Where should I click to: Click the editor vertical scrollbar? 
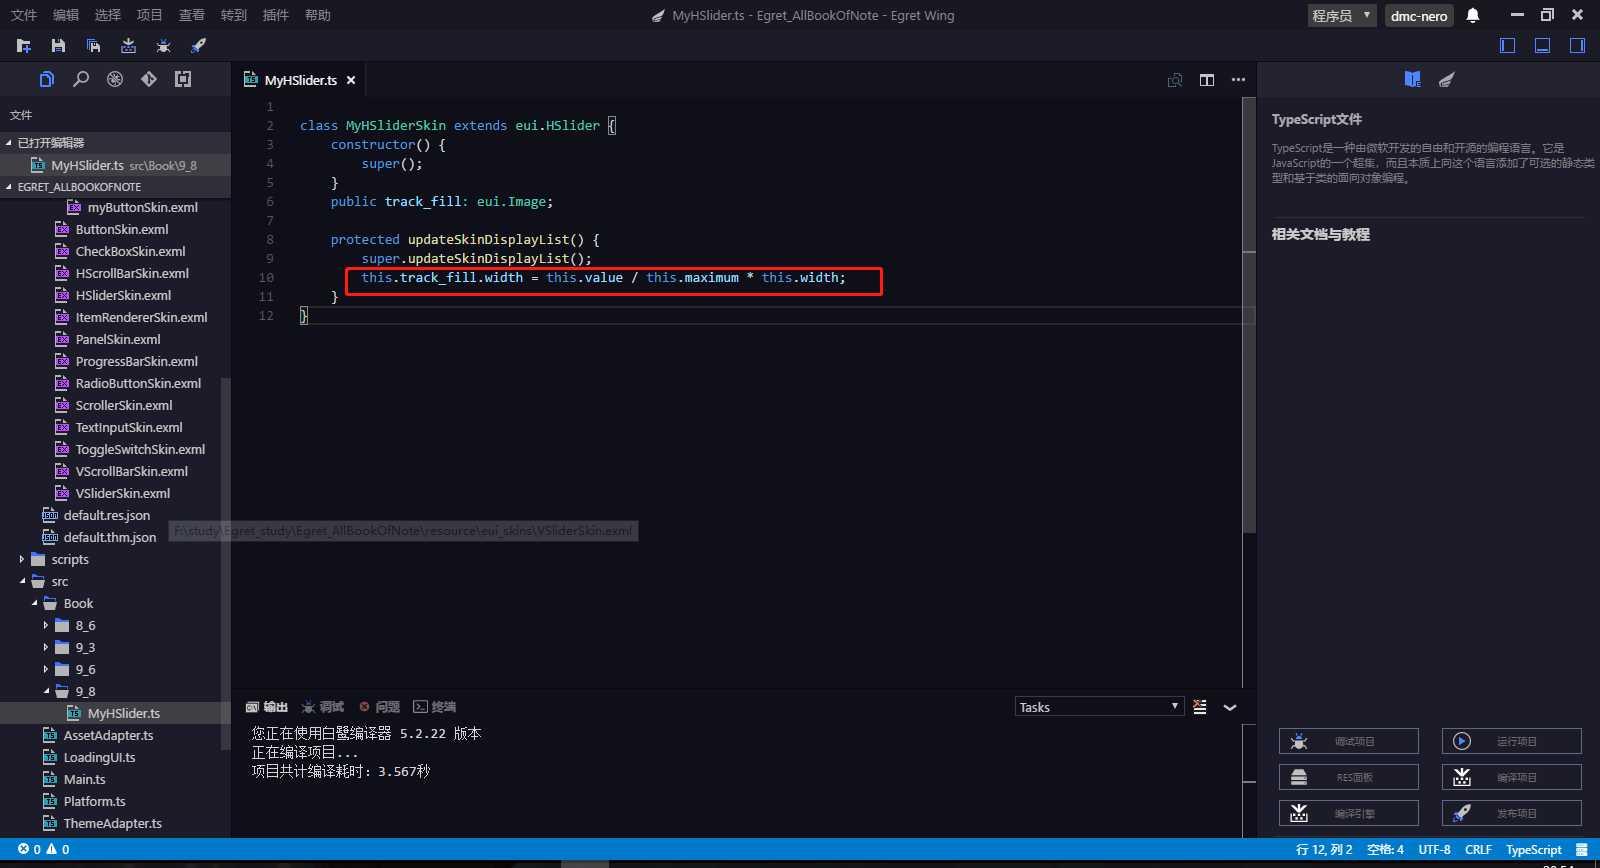pos(1249,315)
